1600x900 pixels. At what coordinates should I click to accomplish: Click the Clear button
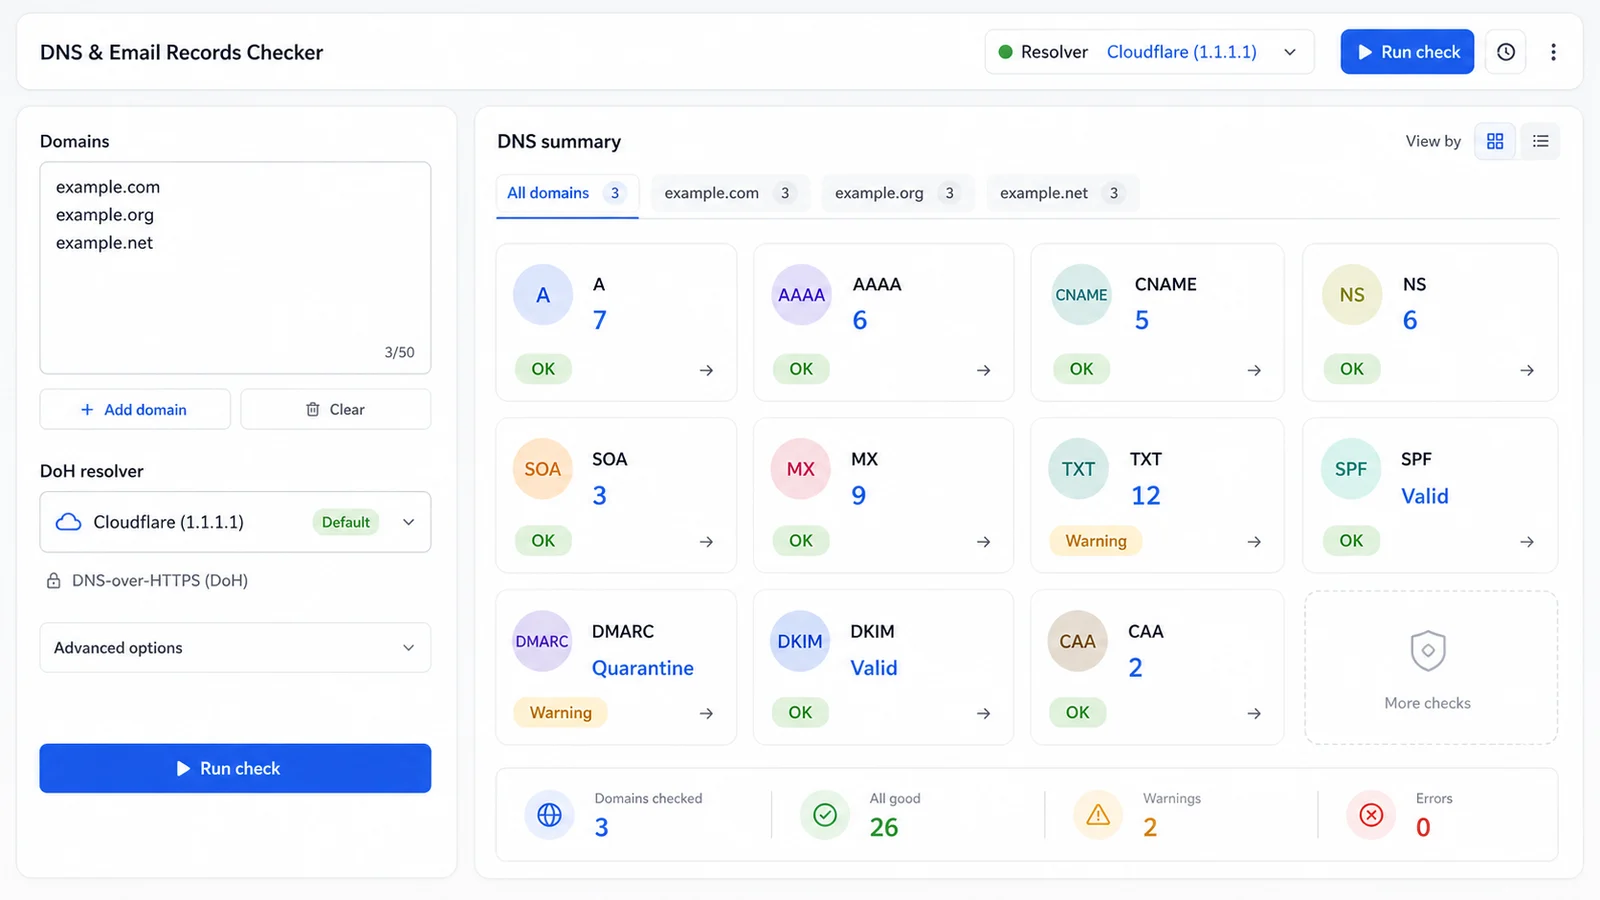coord(336,409)
